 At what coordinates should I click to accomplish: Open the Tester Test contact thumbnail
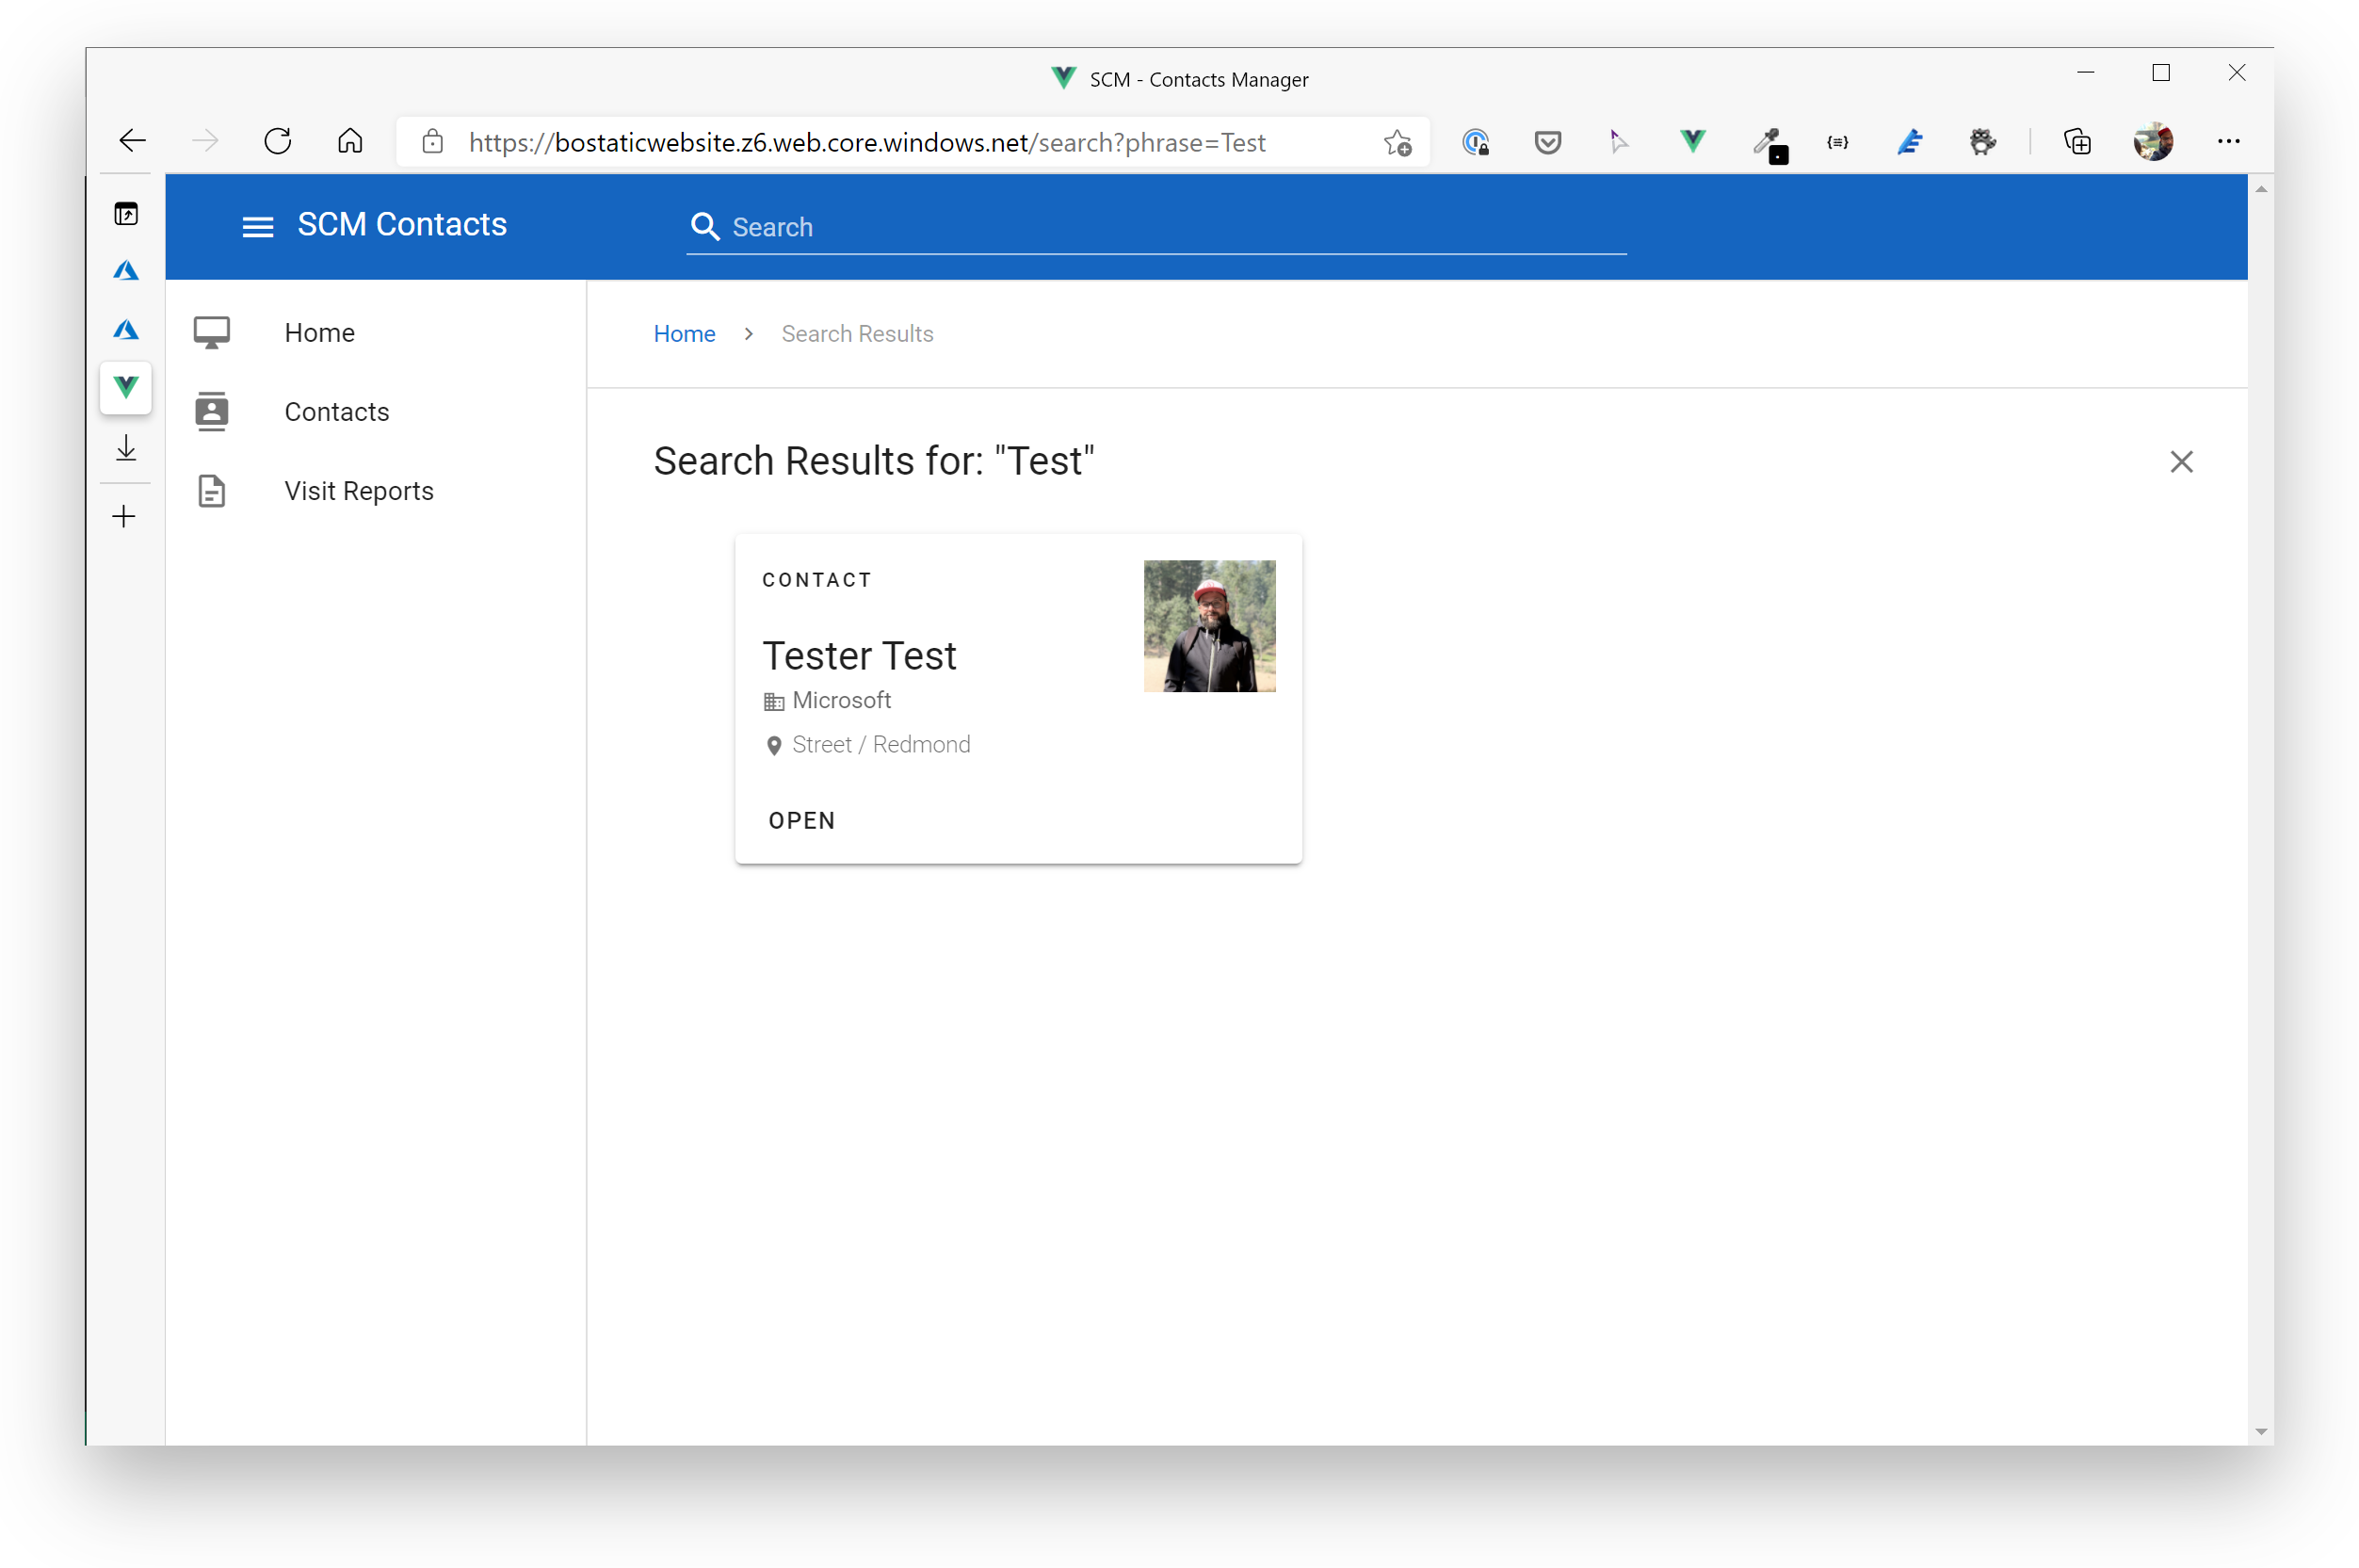click(1209, 624)
